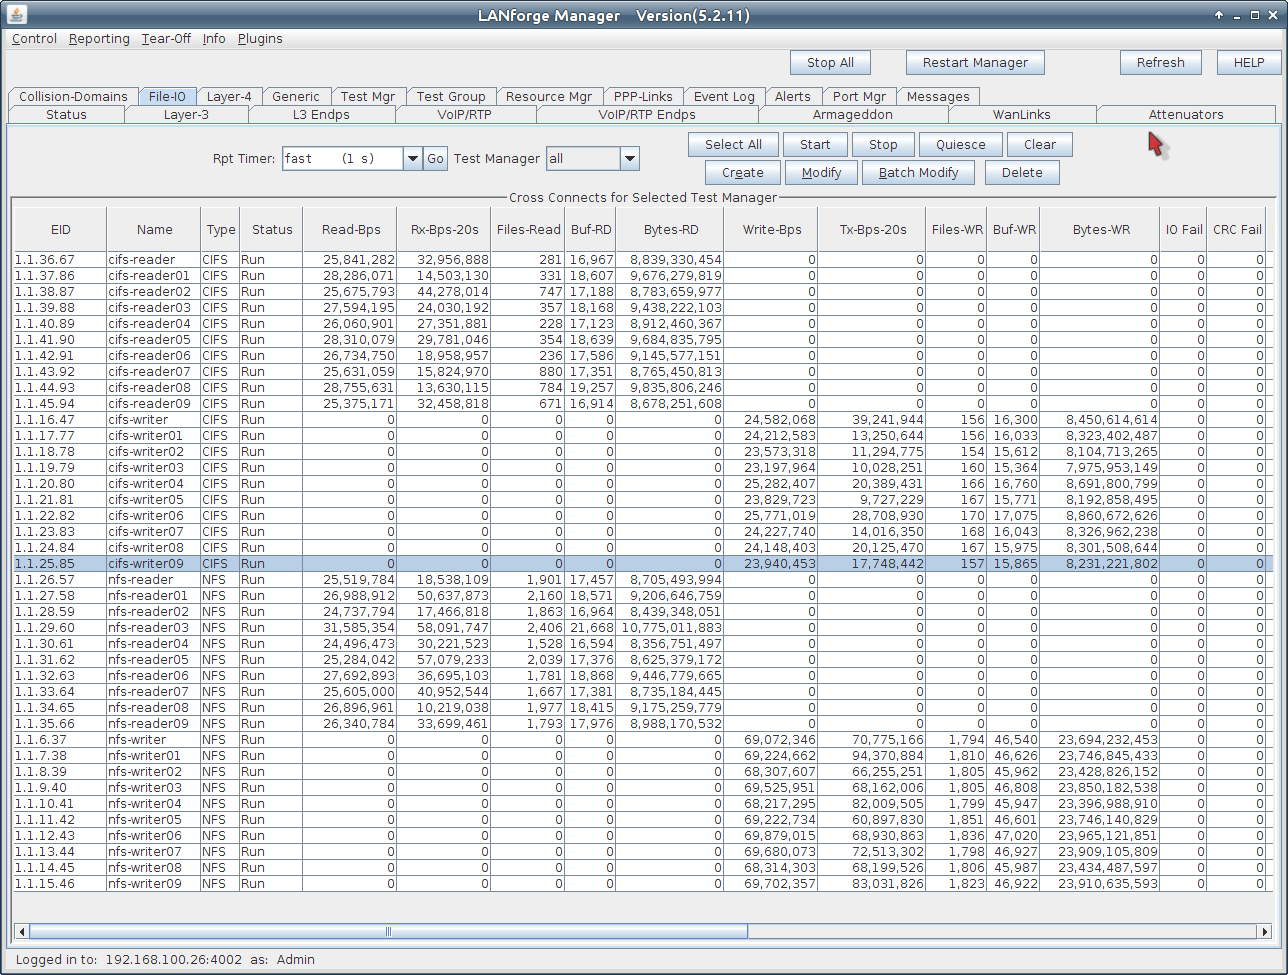Switch to the Generic tab

tap(296, 97)
